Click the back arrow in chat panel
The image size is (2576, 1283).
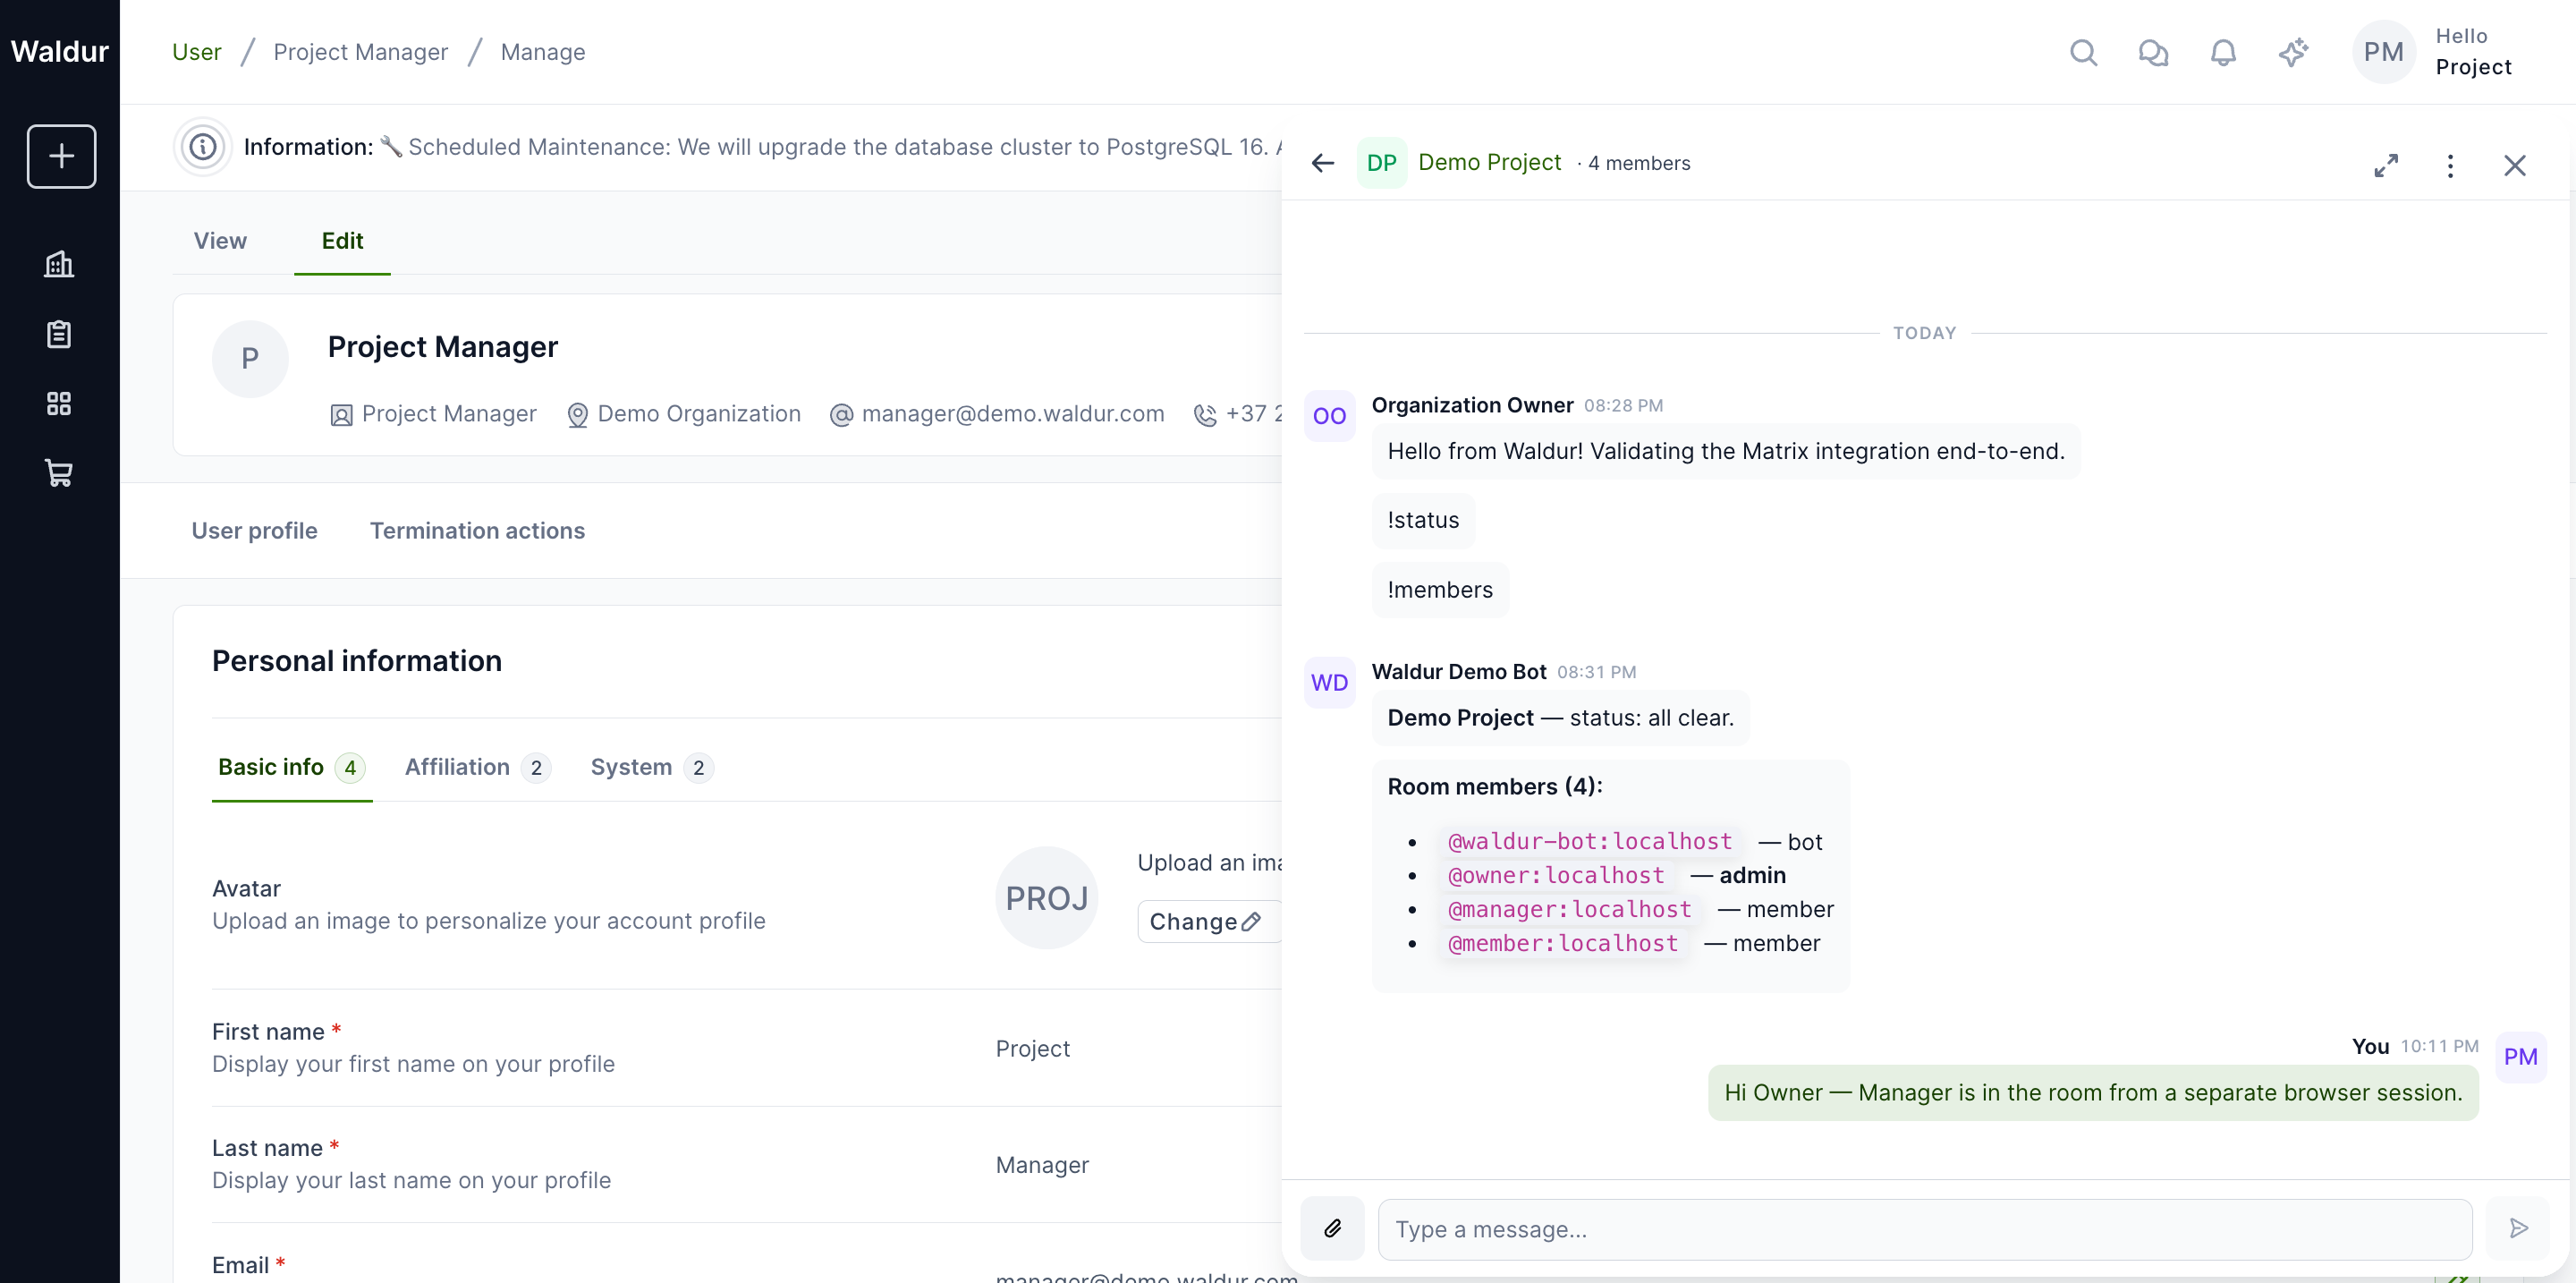click(1323, 163)
